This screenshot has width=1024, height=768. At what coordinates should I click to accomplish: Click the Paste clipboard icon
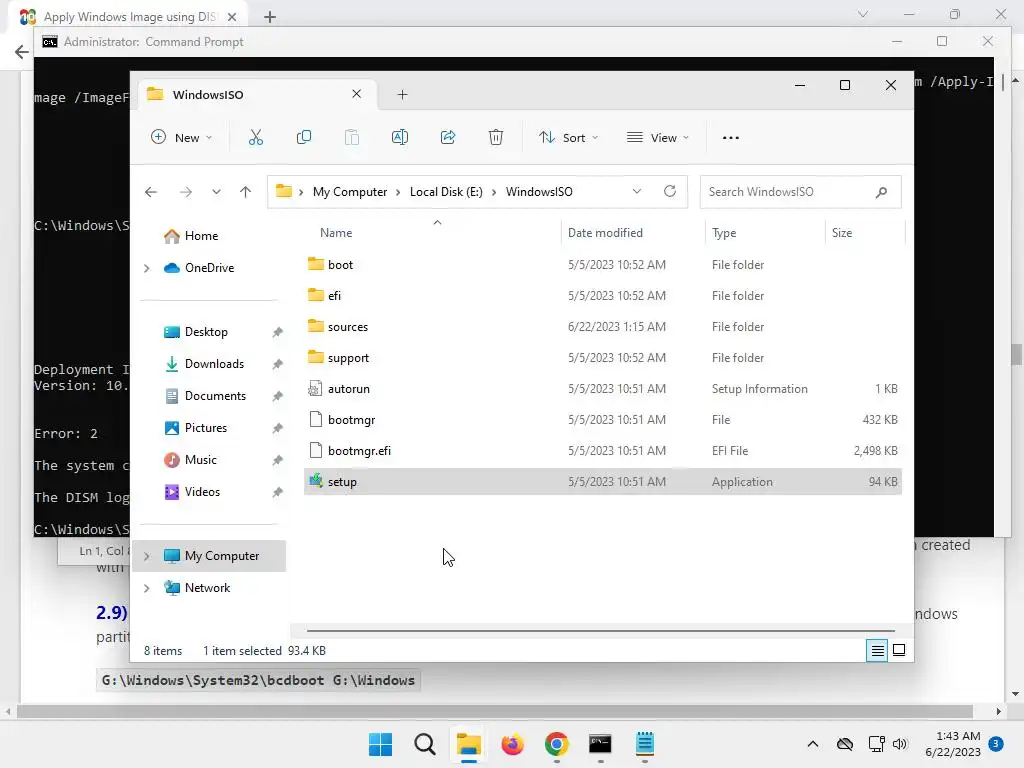(x=351, y=137)
